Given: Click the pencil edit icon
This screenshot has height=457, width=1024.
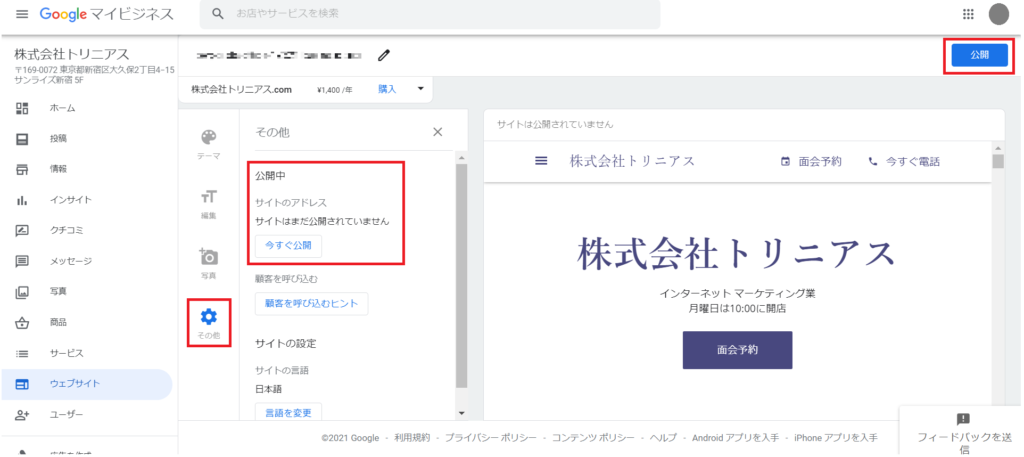Looking at the screenshot, I should point(384,55).
